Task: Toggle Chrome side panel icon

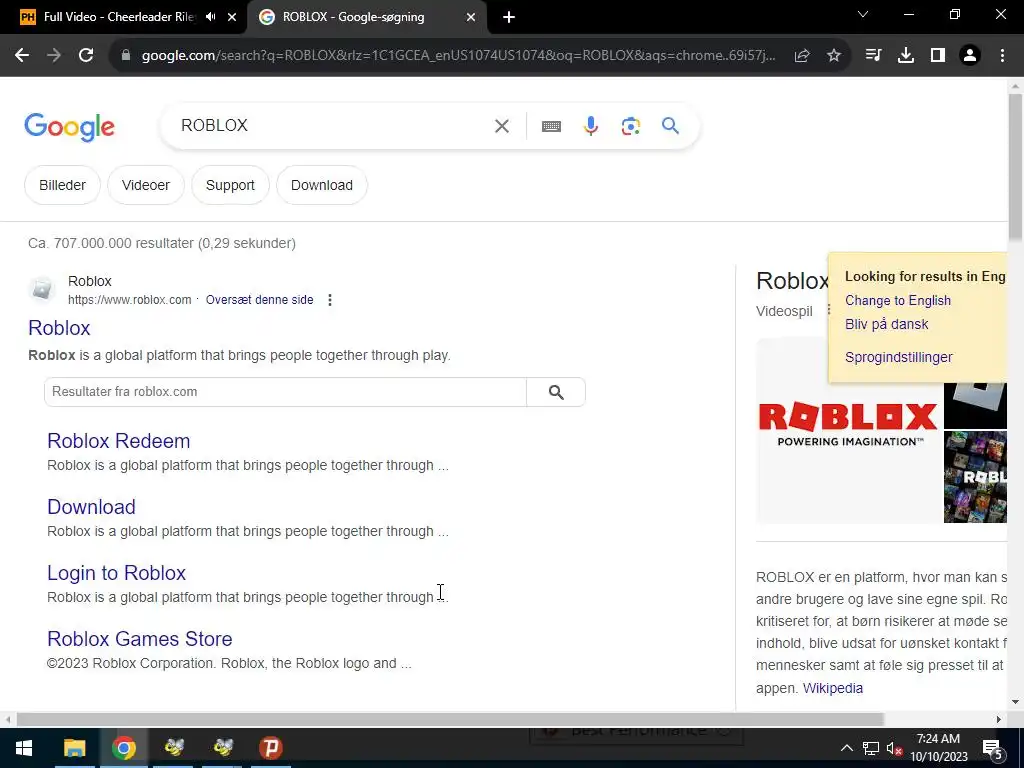Action: [x=938, y=56]
